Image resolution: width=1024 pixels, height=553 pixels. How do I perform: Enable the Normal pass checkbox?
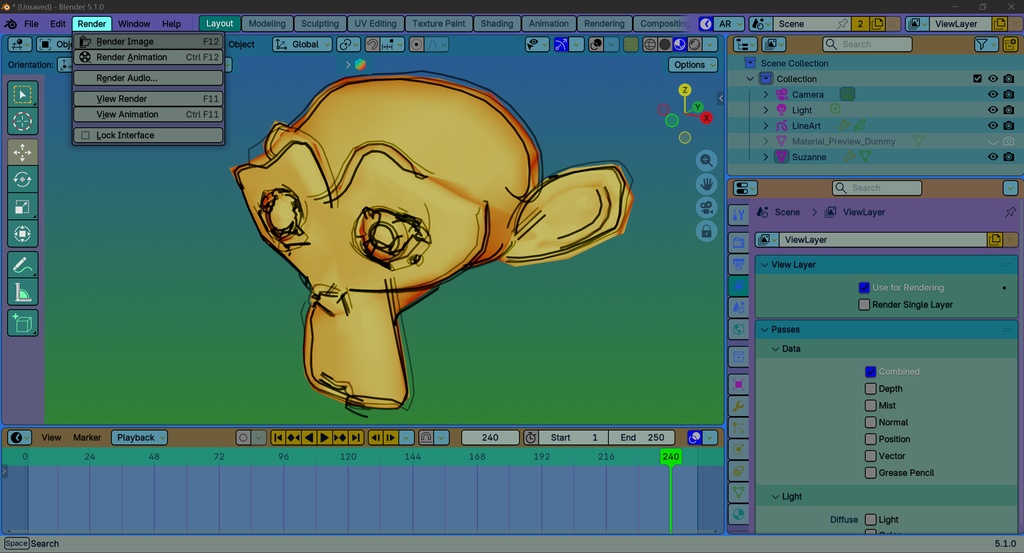point(871,422)
